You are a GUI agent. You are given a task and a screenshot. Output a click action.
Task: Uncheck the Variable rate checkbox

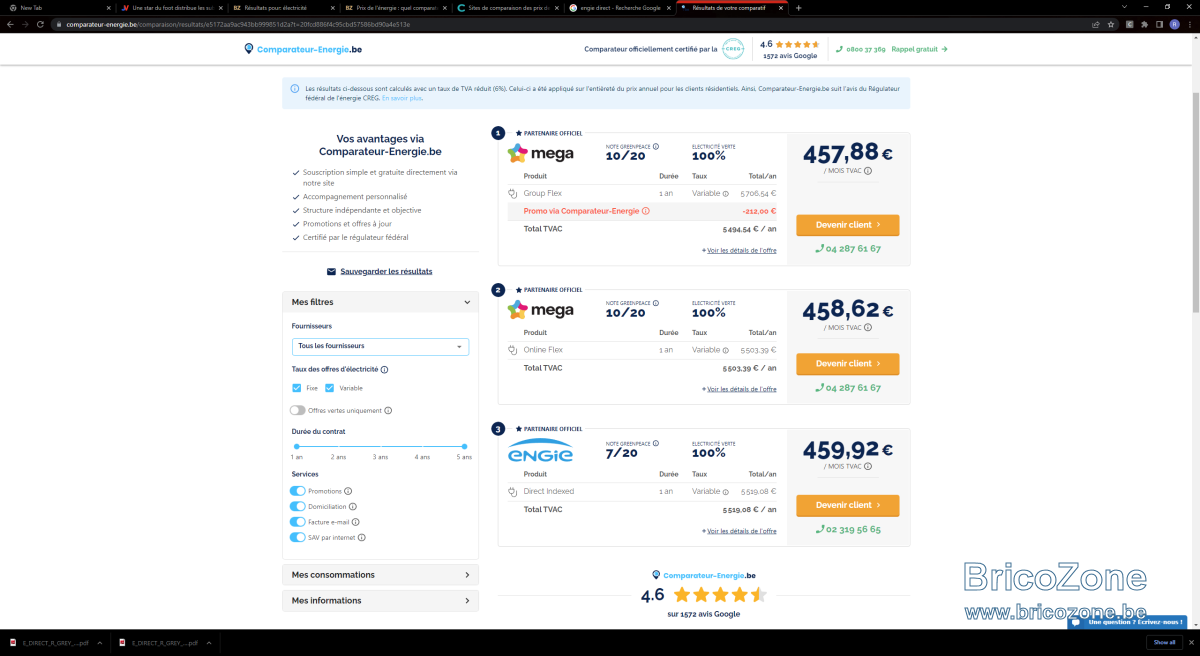tap(330, 388)
